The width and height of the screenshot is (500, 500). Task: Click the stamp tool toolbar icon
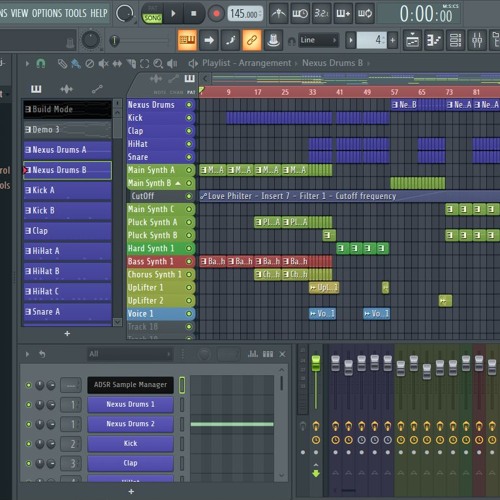click(273, 40)
